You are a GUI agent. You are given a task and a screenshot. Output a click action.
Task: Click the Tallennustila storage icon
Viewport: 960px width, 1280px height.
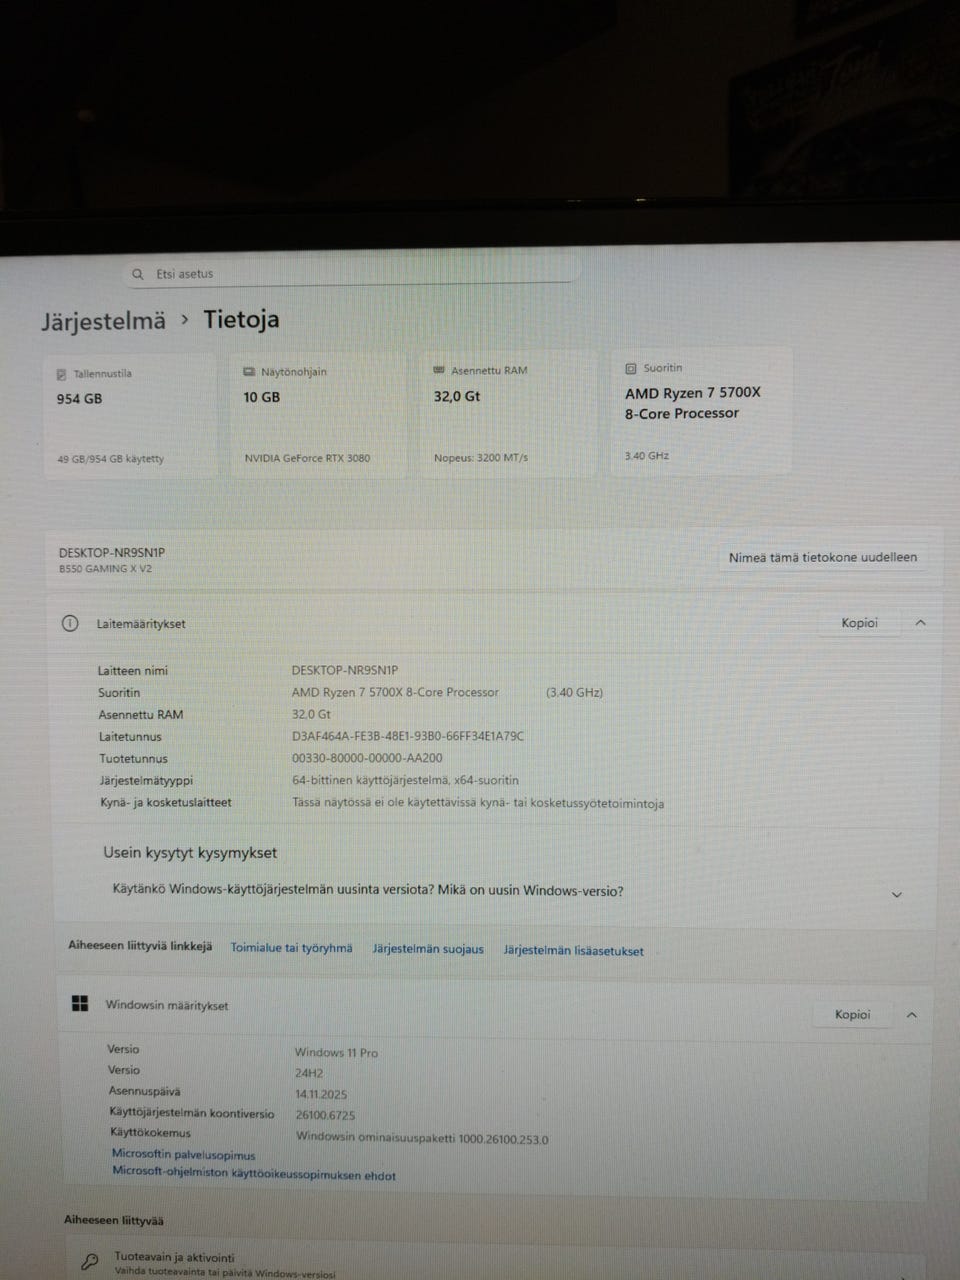coord(61,374)
